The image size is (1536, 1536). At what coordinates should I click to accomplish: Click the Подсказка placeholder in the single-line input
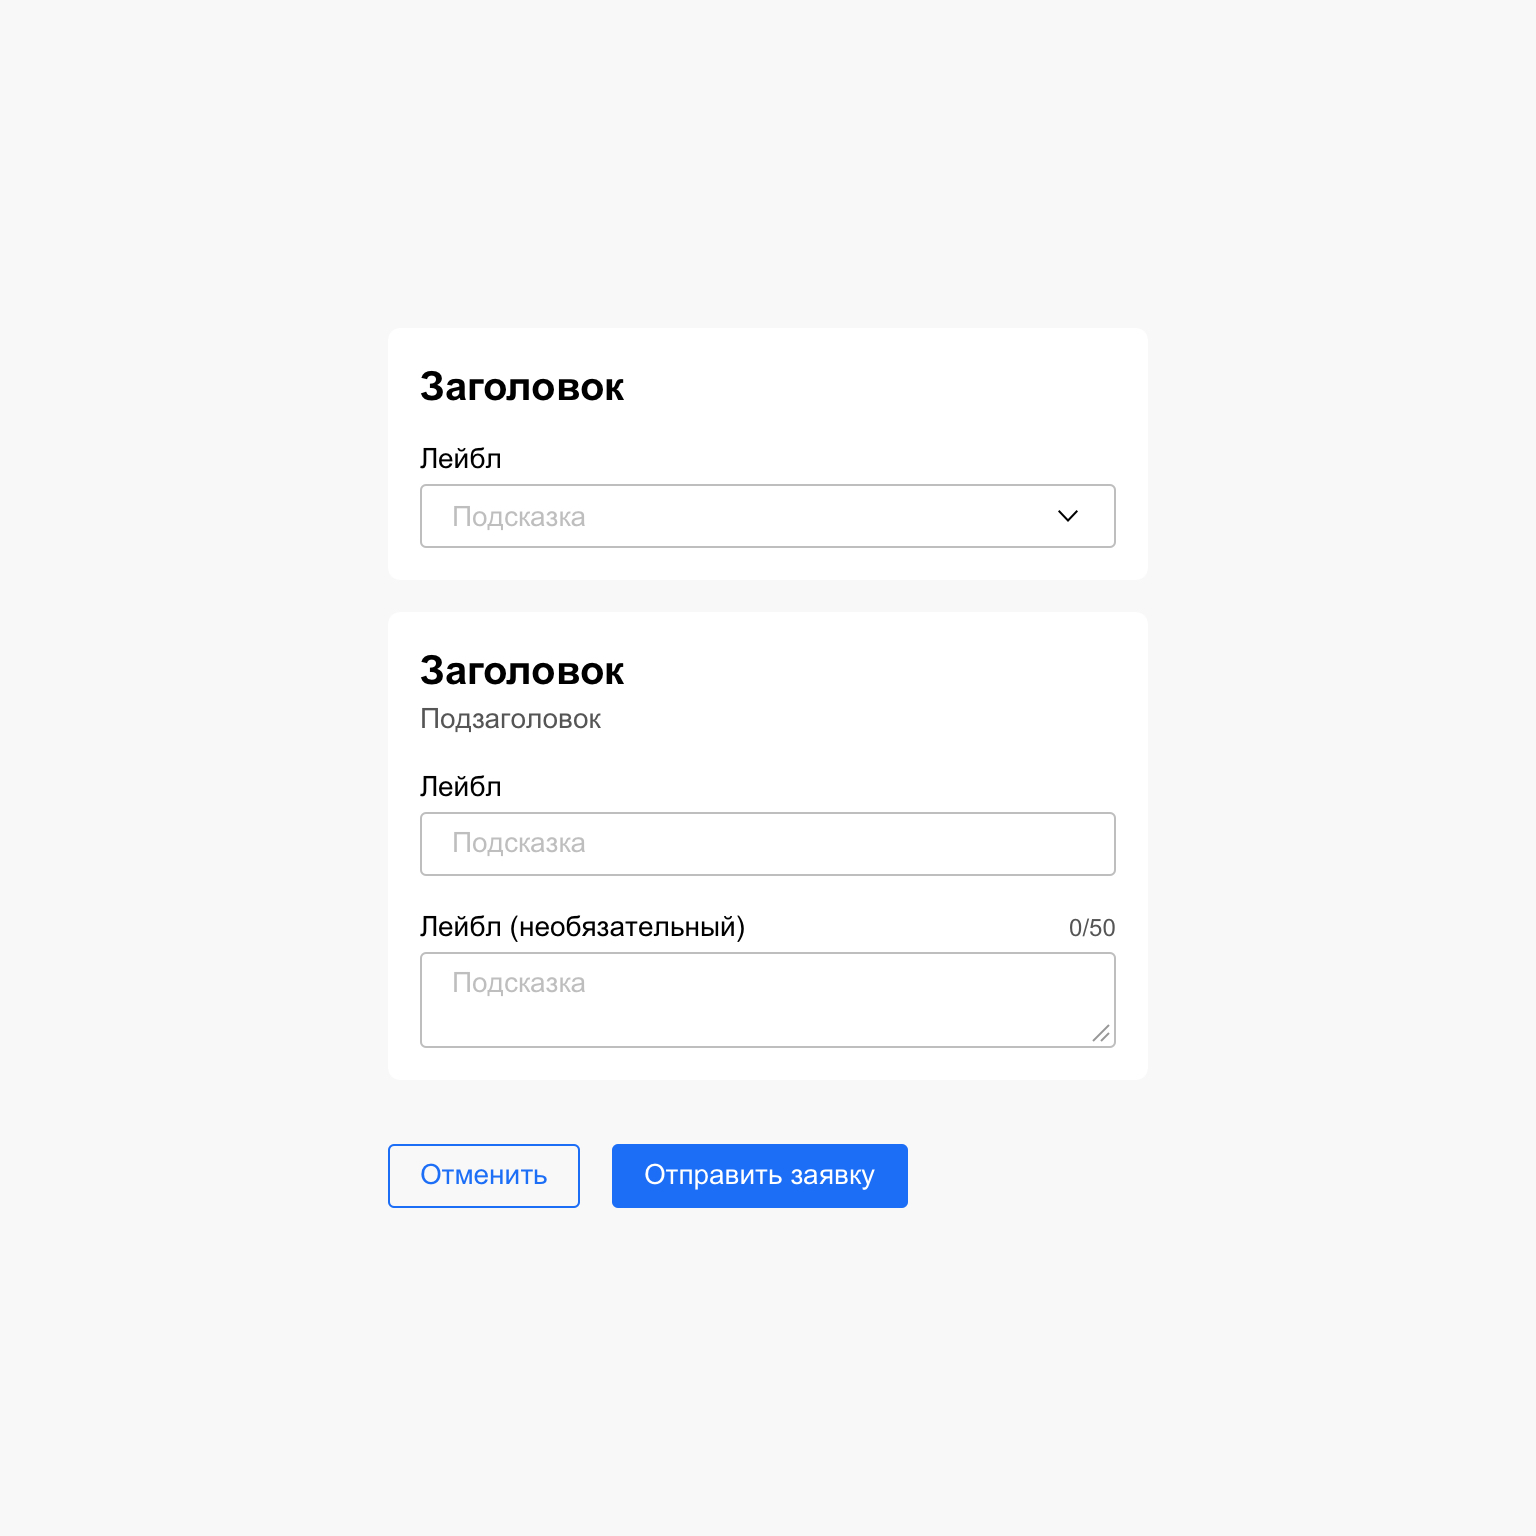pos(518,843)
